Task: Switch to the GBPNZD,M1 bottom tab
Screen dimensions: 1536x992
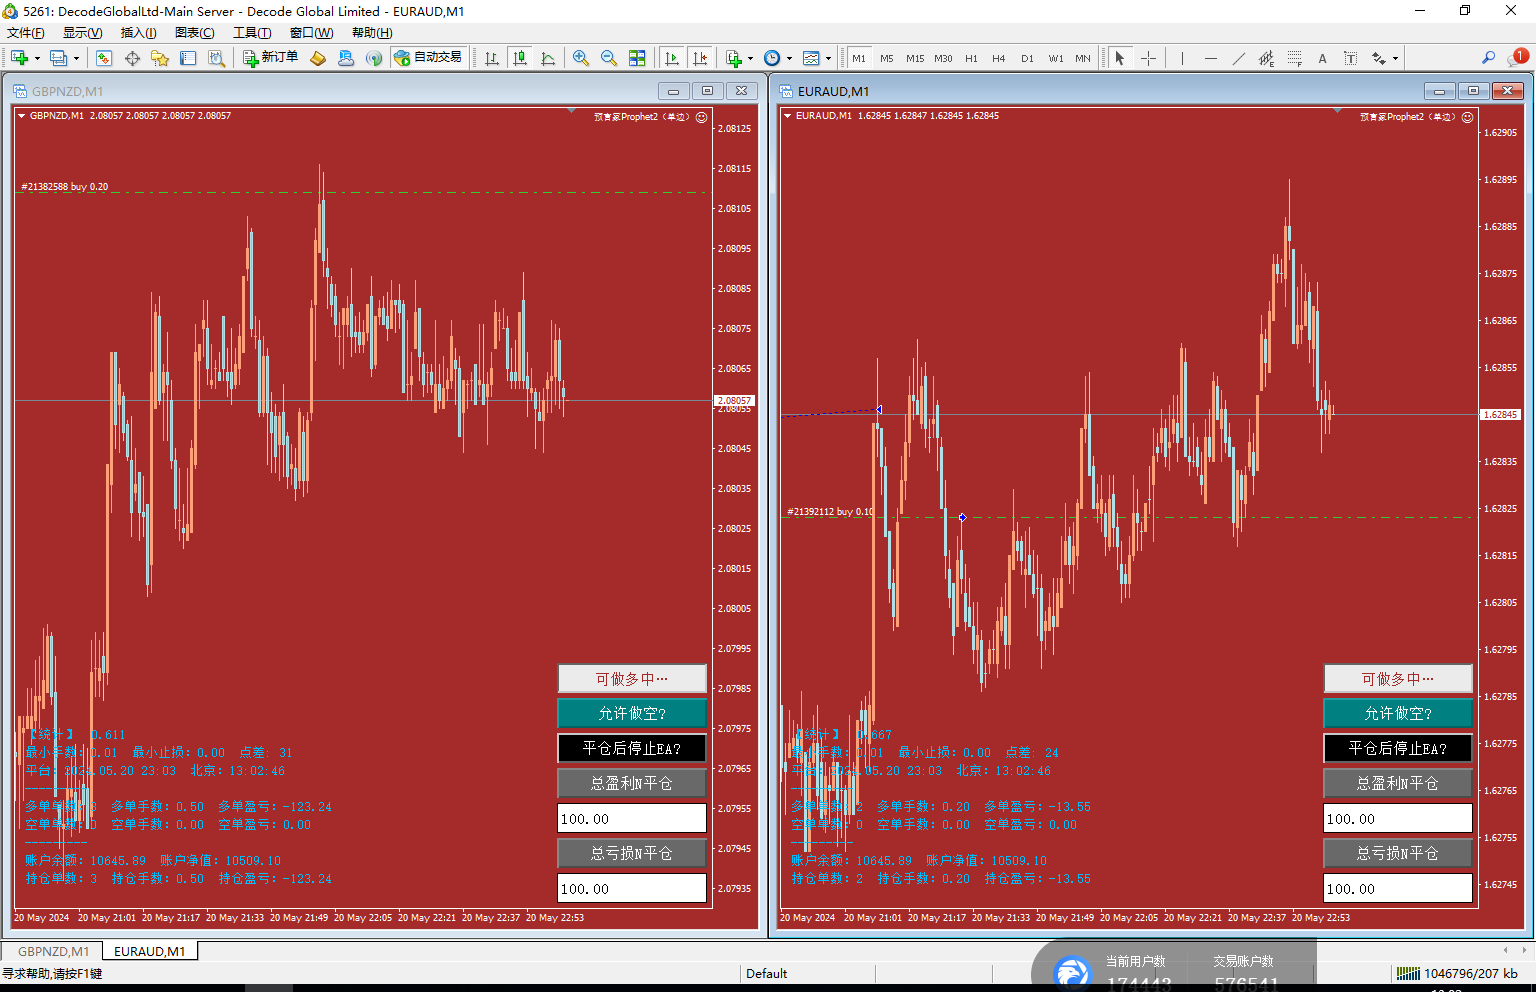Action: coord(53,951)
